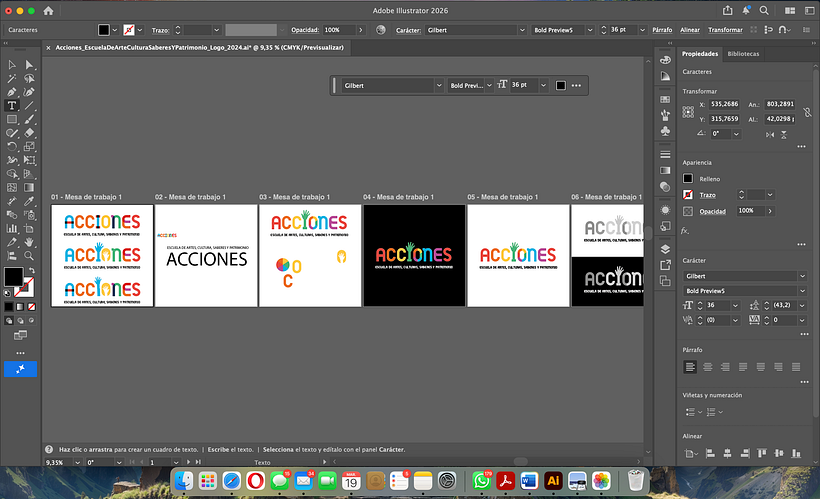820x499 pixels.
Task: Set toolbox mode to Gradient
Action: (20, 307)
